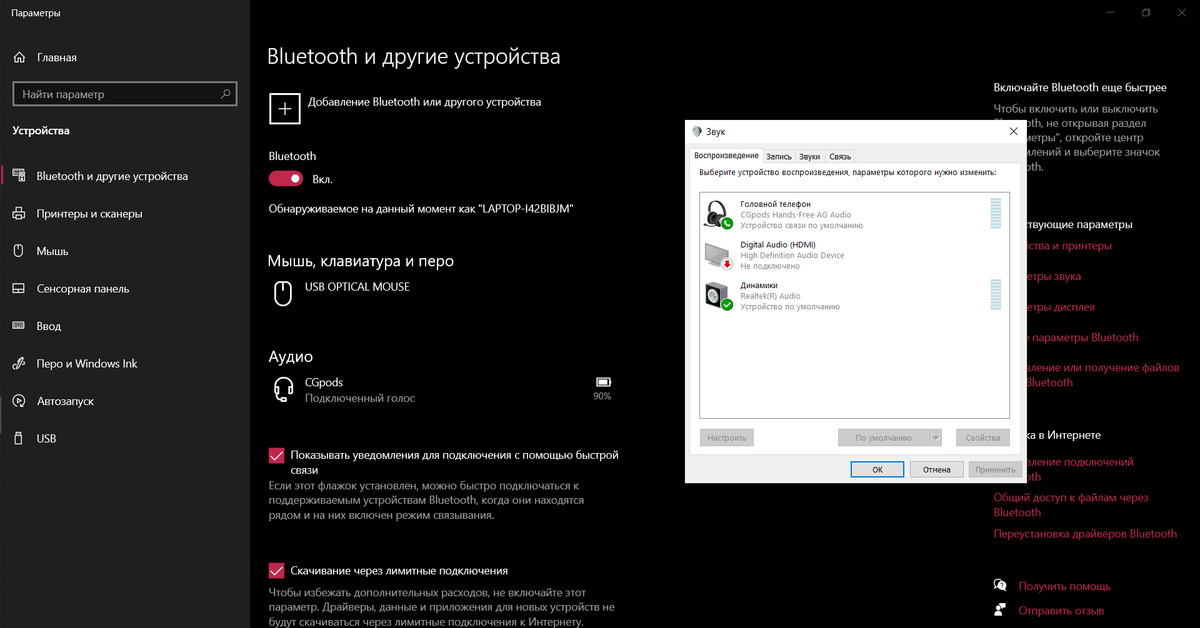
Task: Open Общий доступ к файлам через Bluetooth link
Action: pos(1071,505)
